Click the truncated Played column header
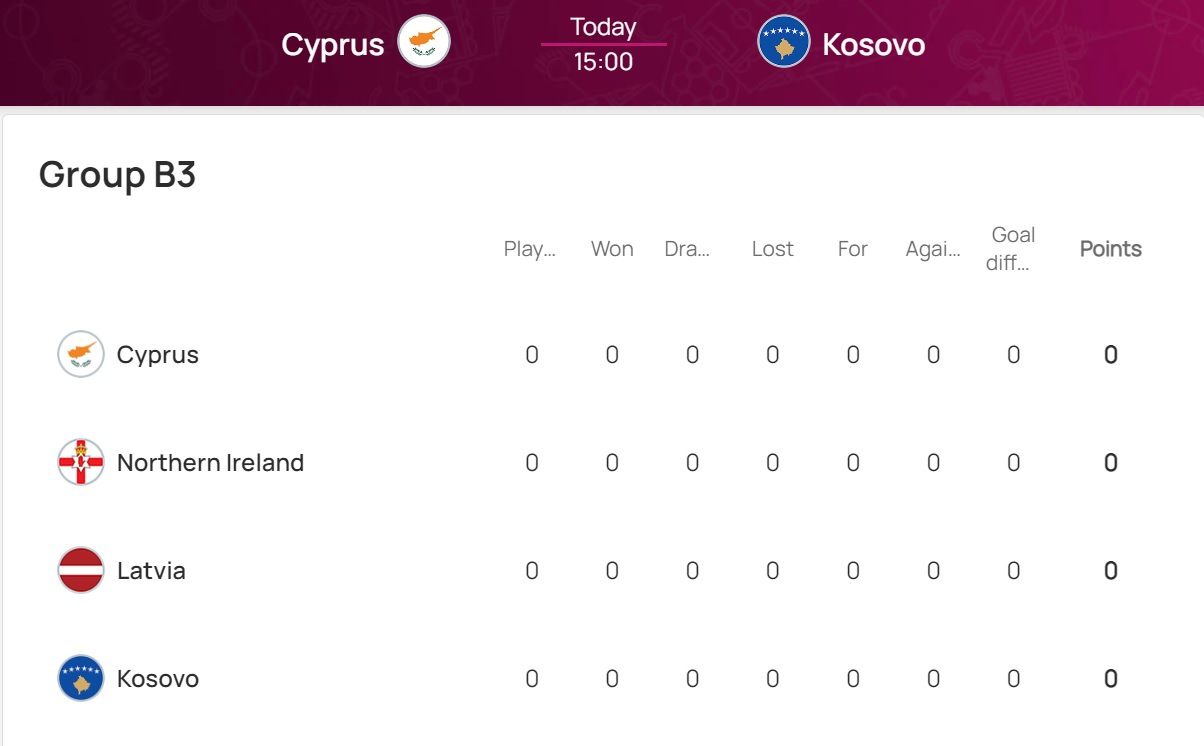 pyautogui.click(x=530, y=249)
